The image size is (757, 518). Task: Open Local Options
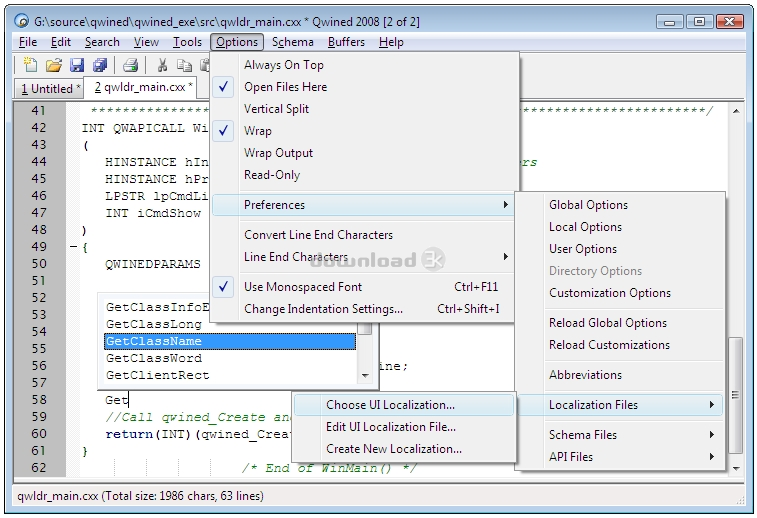point(620,227)
